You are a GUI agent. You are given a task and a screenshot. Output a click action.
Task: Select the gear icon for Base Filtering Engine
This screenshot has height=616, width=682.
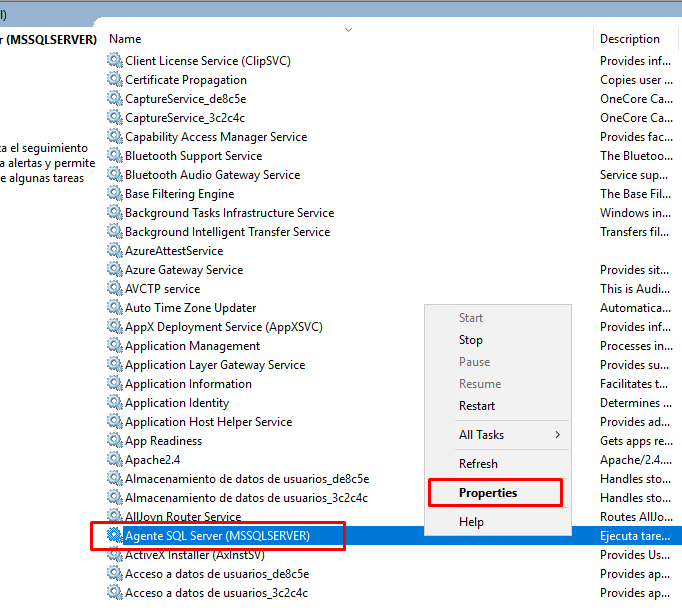pos(115,194)
